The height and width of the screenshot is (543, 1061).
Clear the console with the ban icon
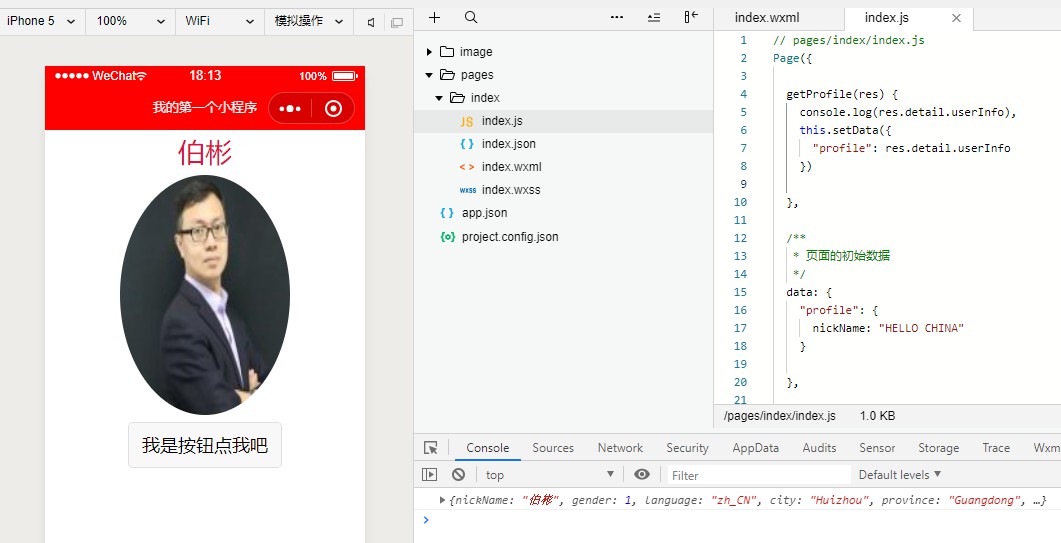point(458,475)
